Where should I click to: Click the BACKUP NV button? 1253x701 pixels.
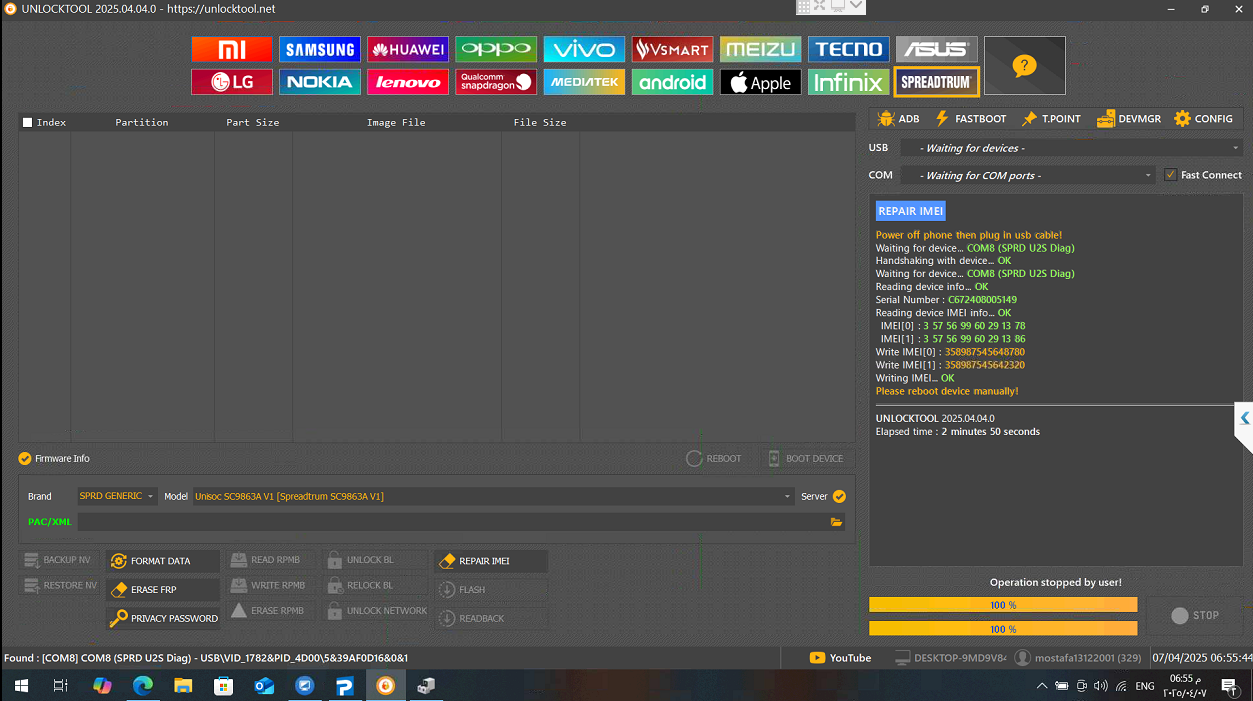coord(57,560)
